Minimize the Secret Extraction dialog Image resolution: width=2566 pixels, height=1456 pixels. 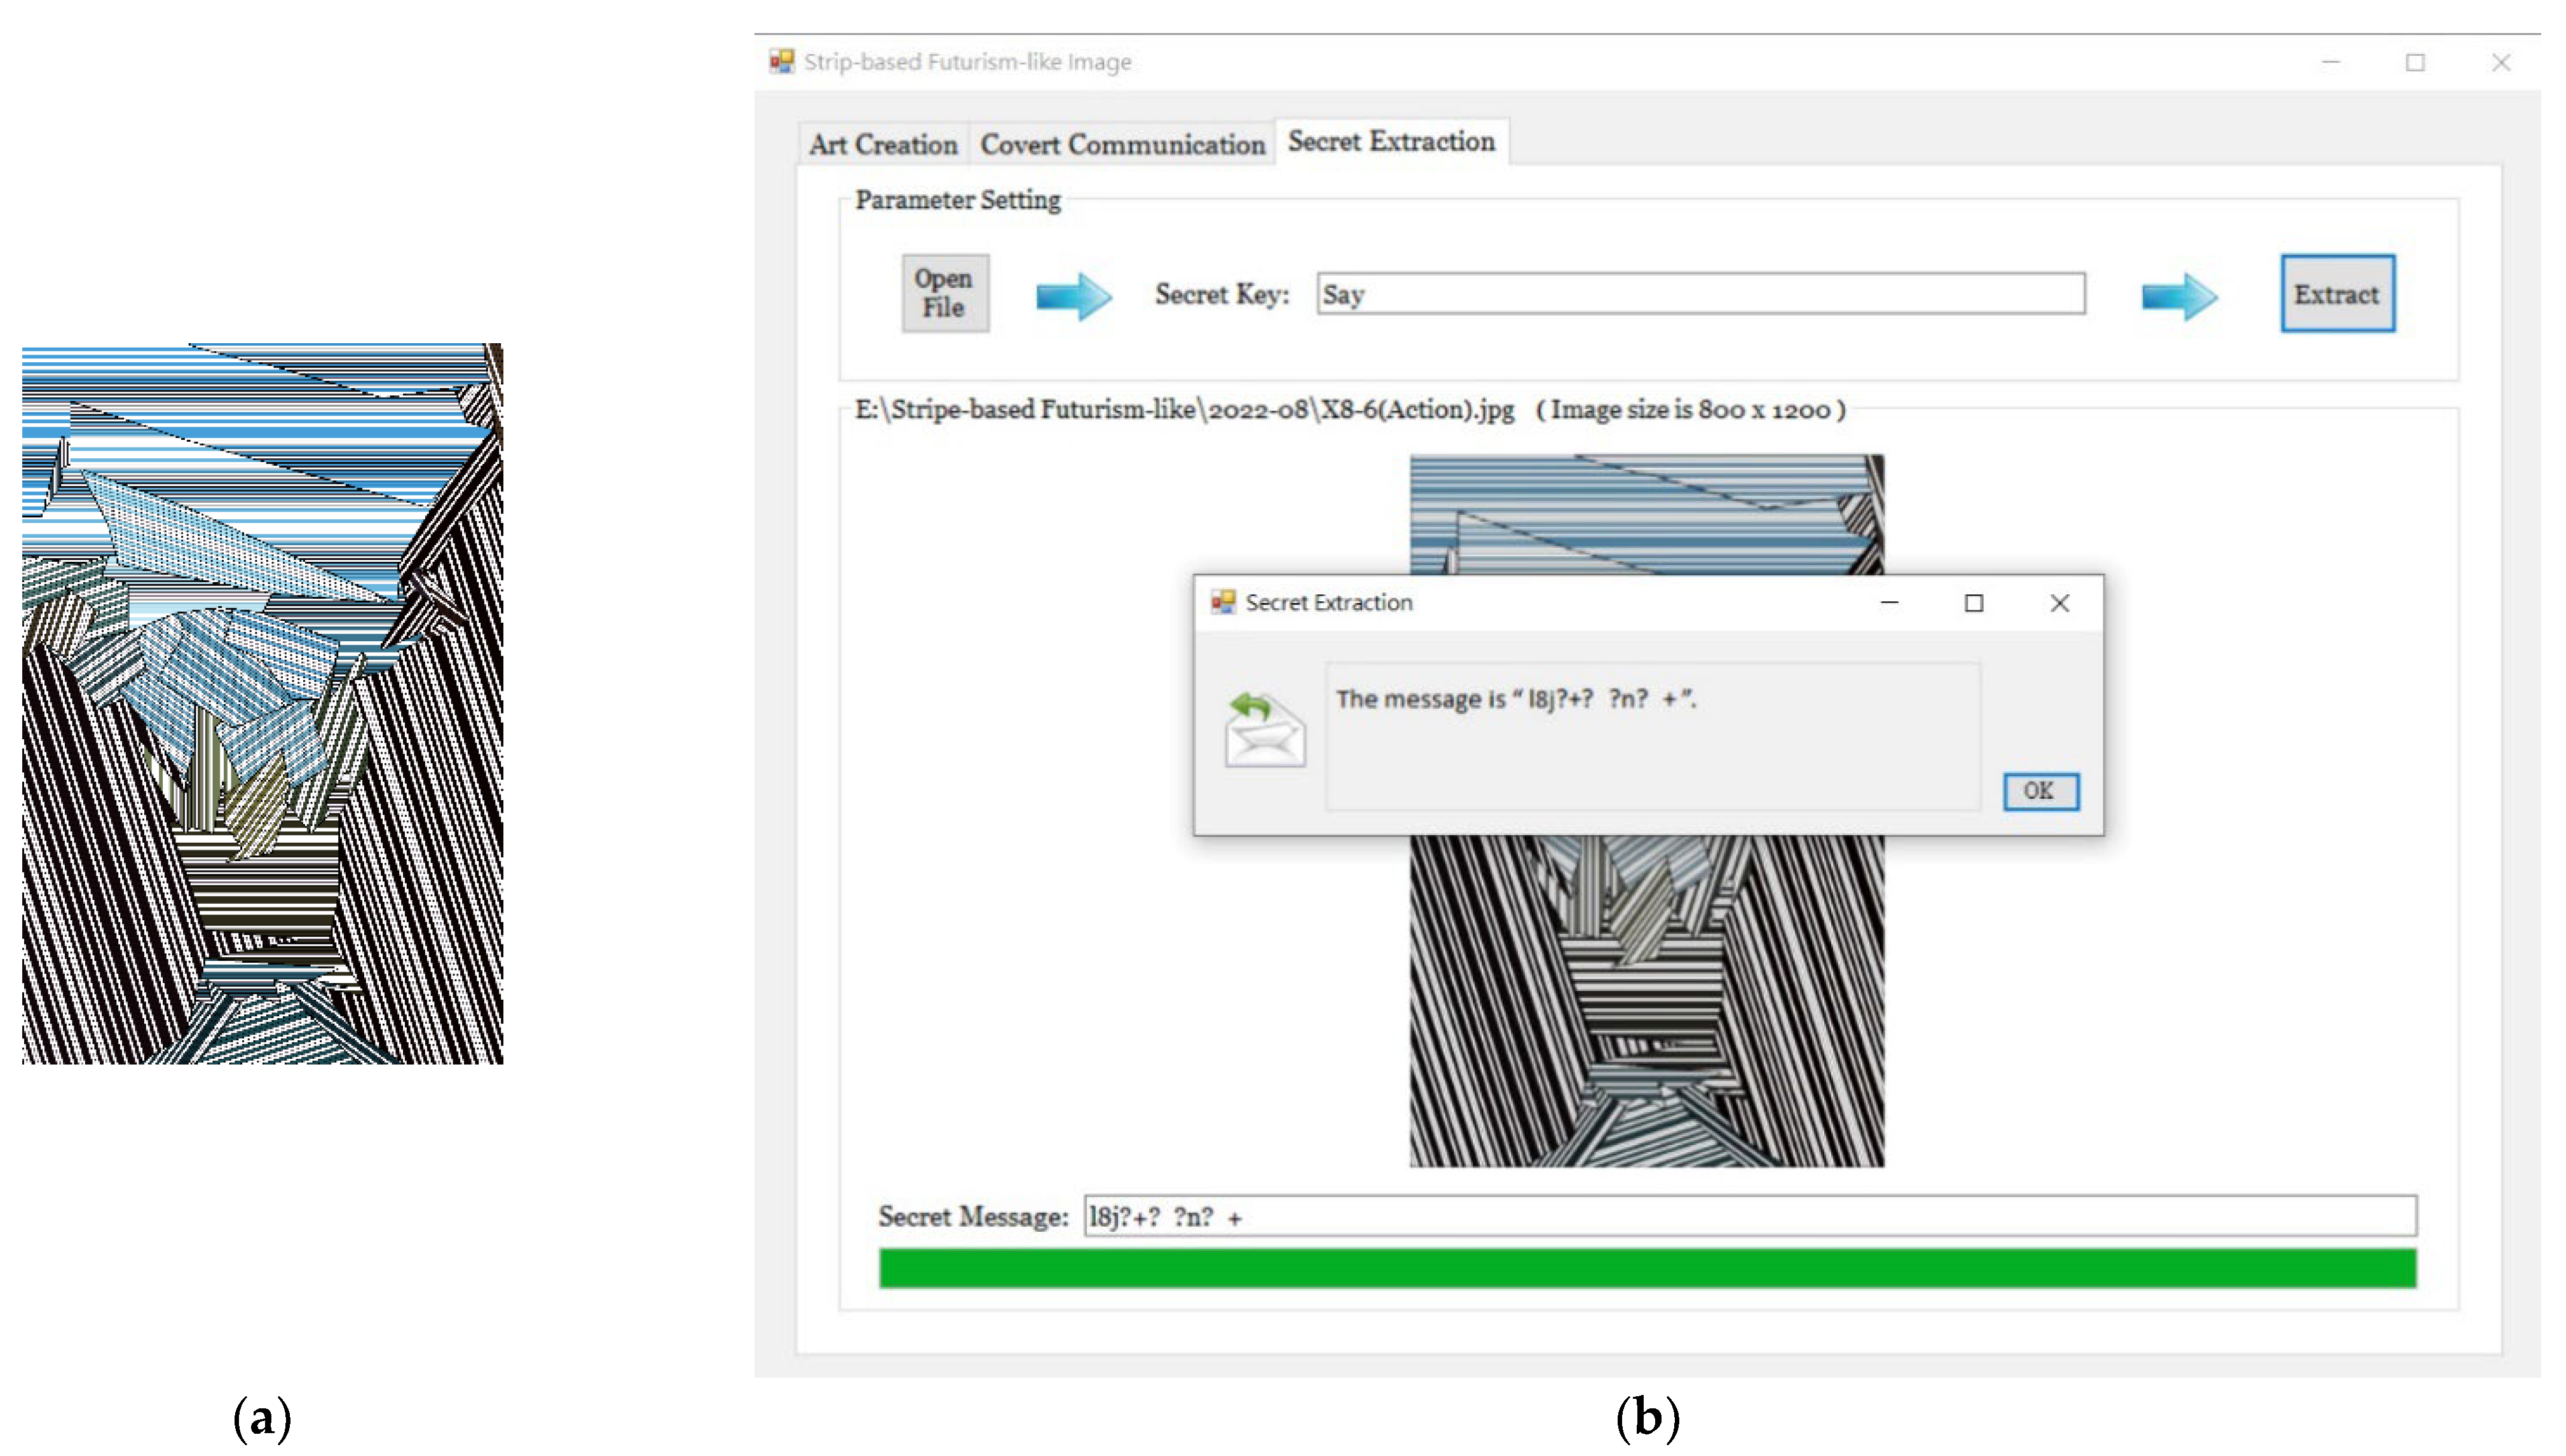pos(1889,603)
